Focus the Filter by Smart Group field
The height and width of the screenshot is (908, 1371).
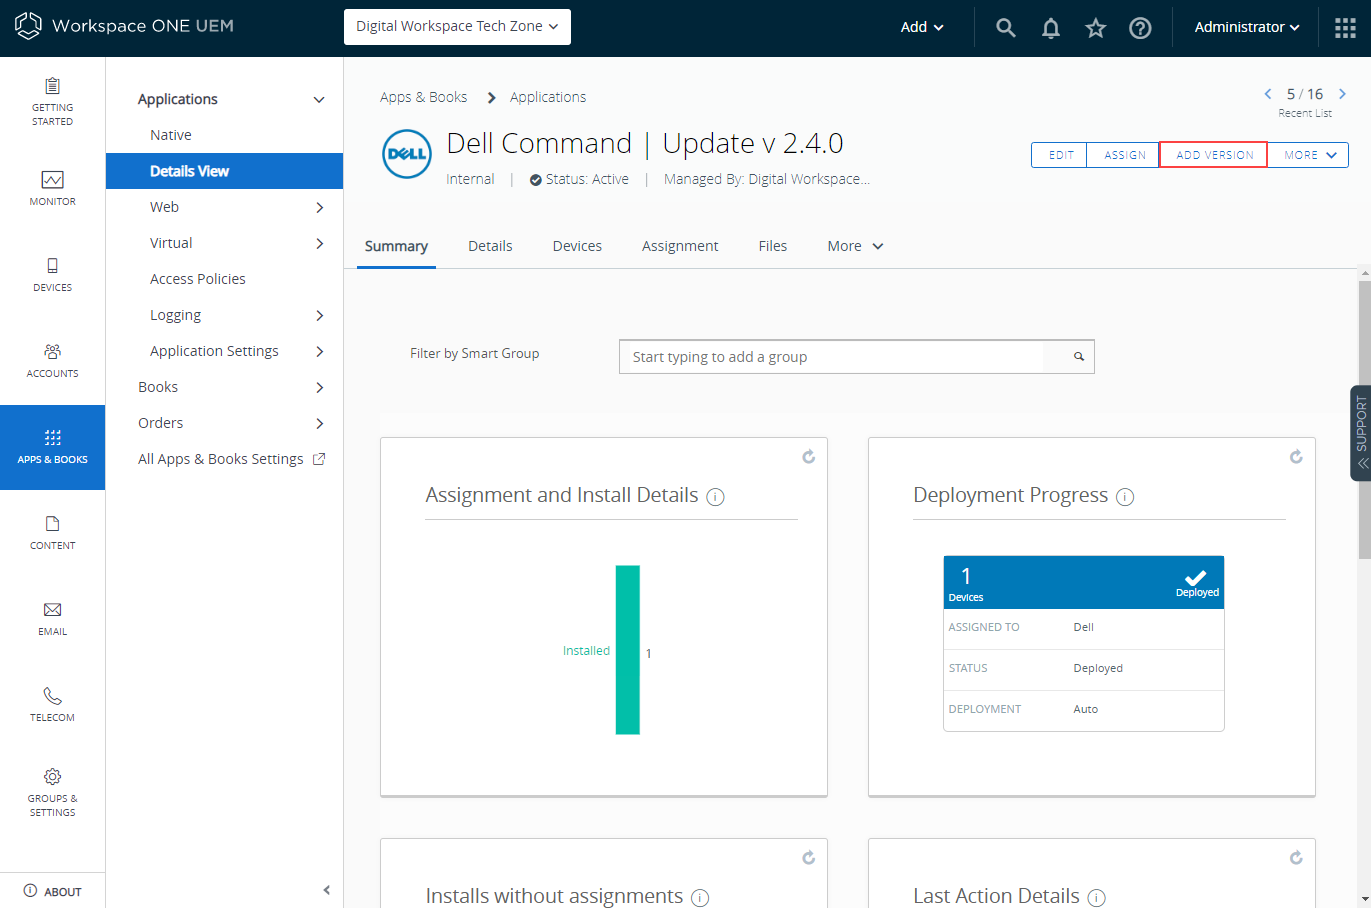click(856, 357)
